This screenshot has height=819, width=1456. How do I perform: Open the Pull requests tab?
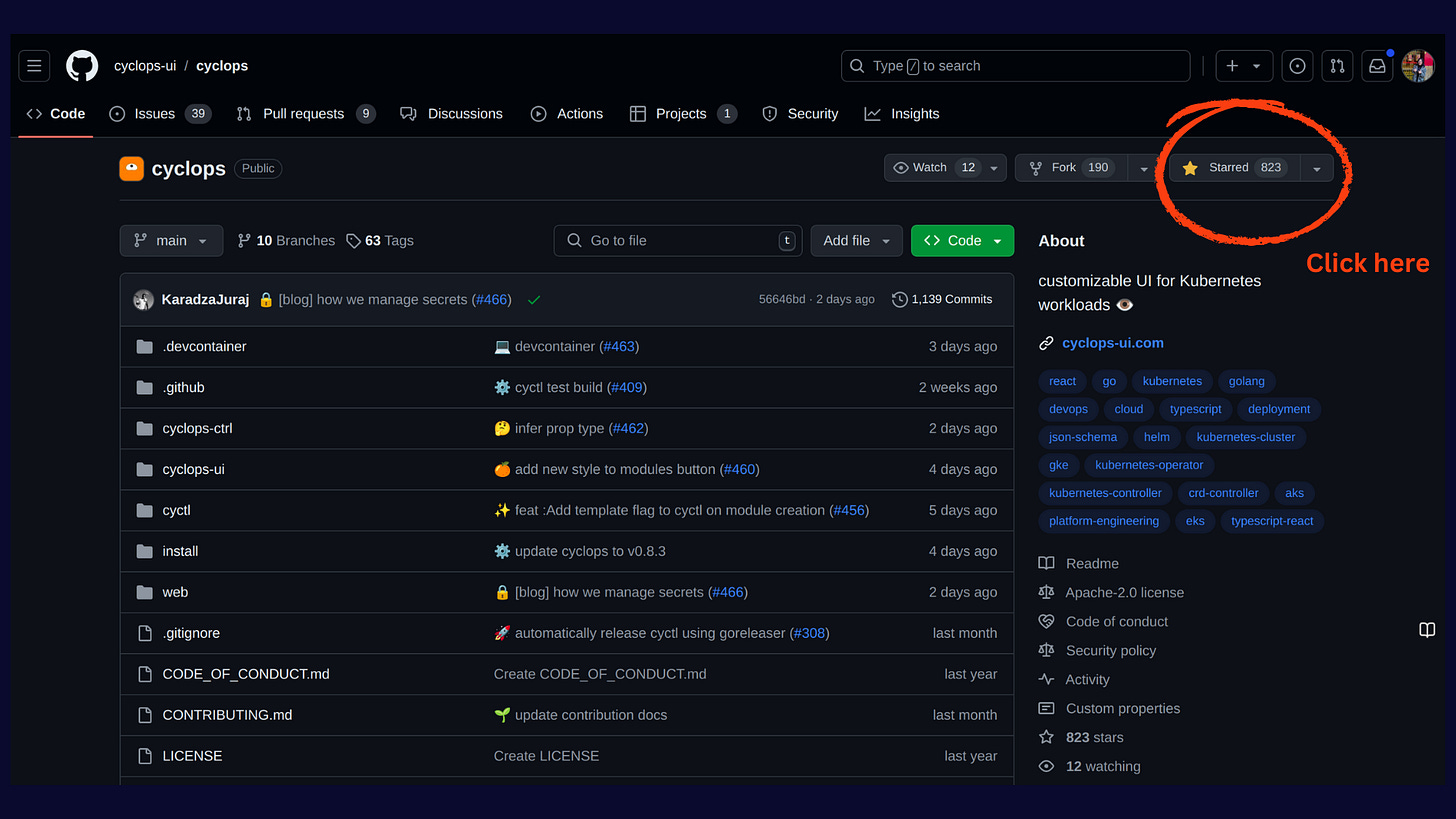coord(306,114)
